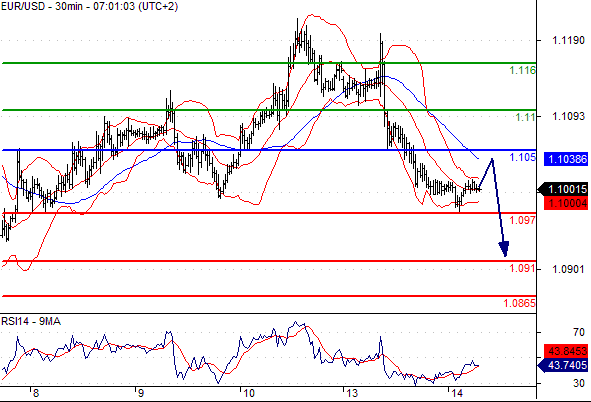
Task: Click the 1.0901 price axis value
Action: point(568,269)
